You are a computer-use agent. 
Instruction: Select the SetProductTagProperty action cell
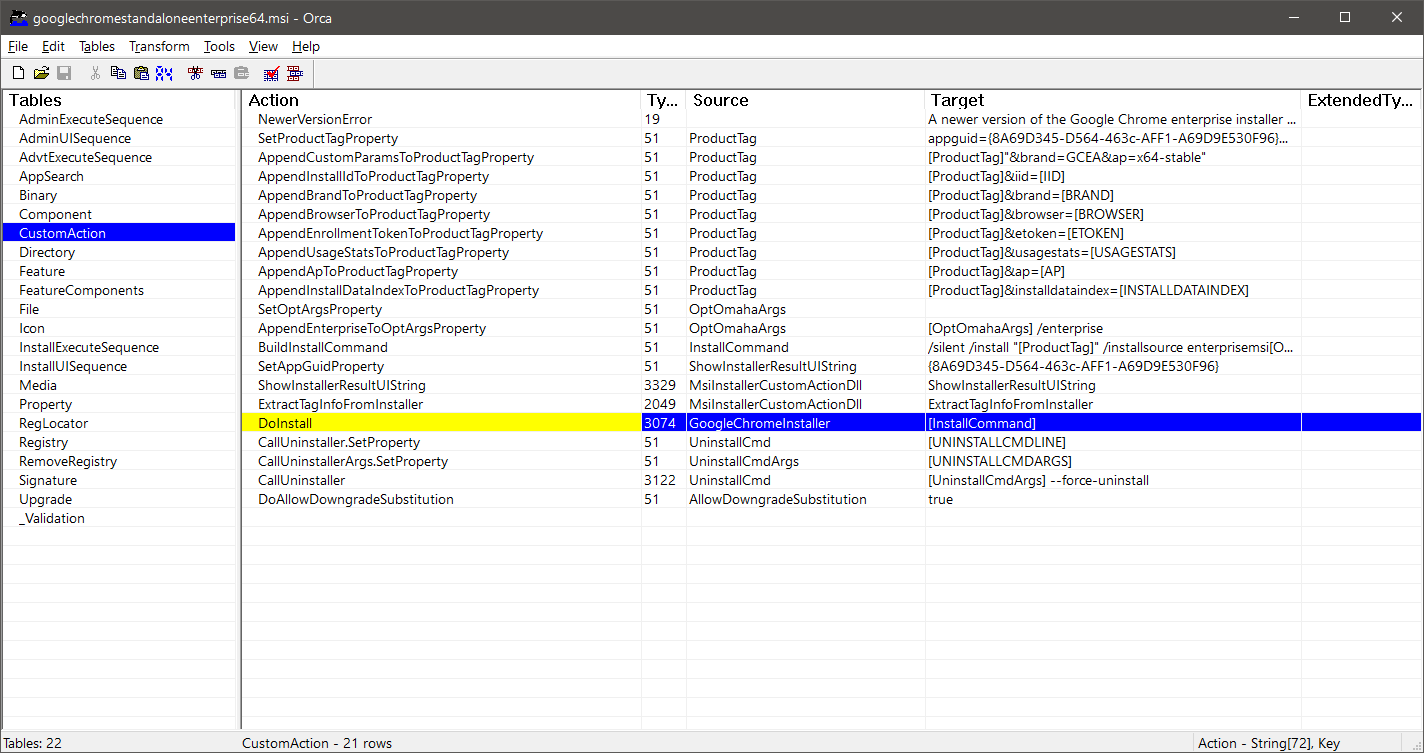pyautogui.click(x=442, y=138)
